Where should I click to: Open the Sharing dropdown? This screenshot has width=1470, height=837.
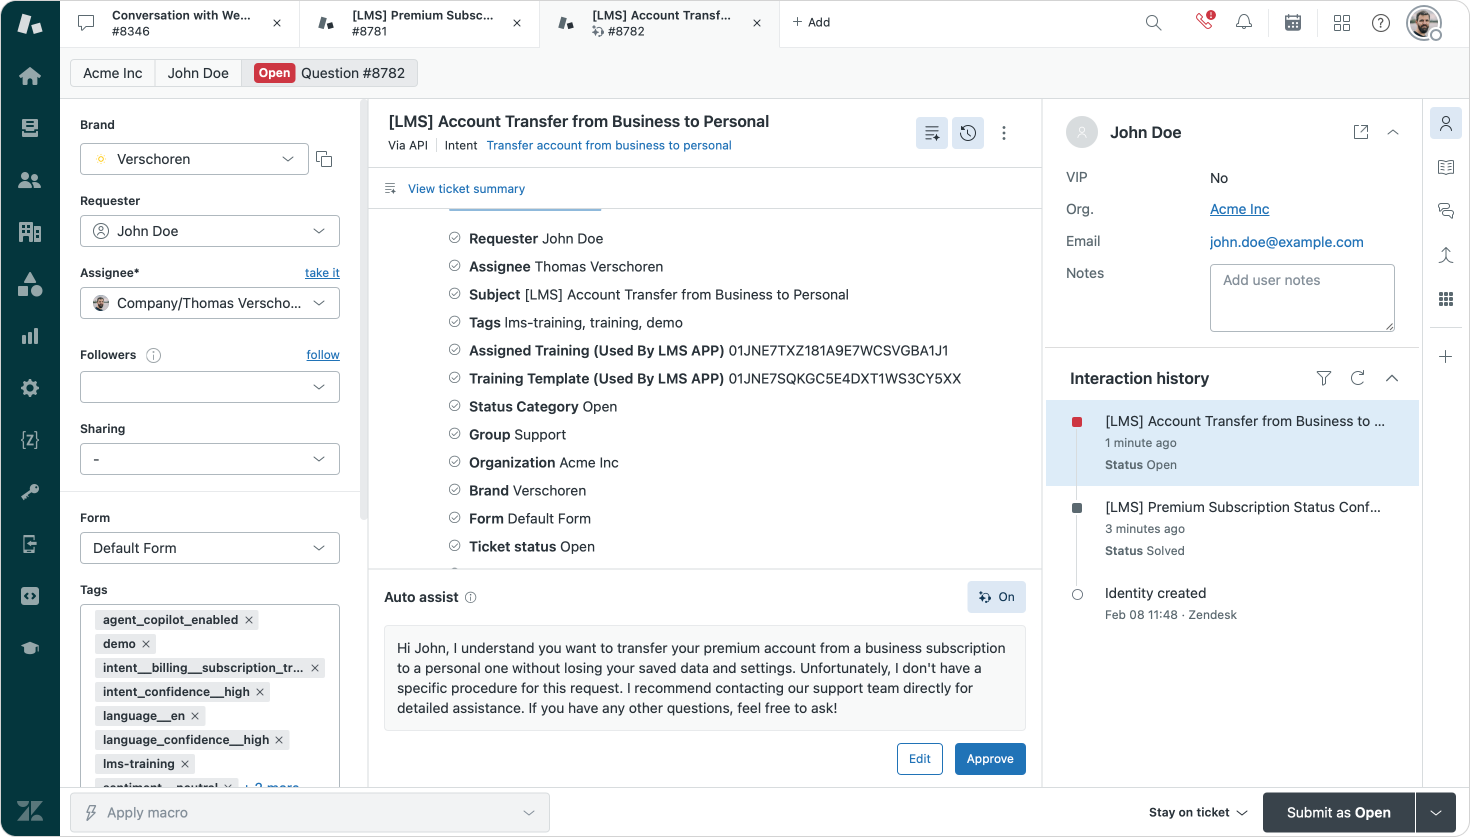pyautogui.click(x=210, y=459)
